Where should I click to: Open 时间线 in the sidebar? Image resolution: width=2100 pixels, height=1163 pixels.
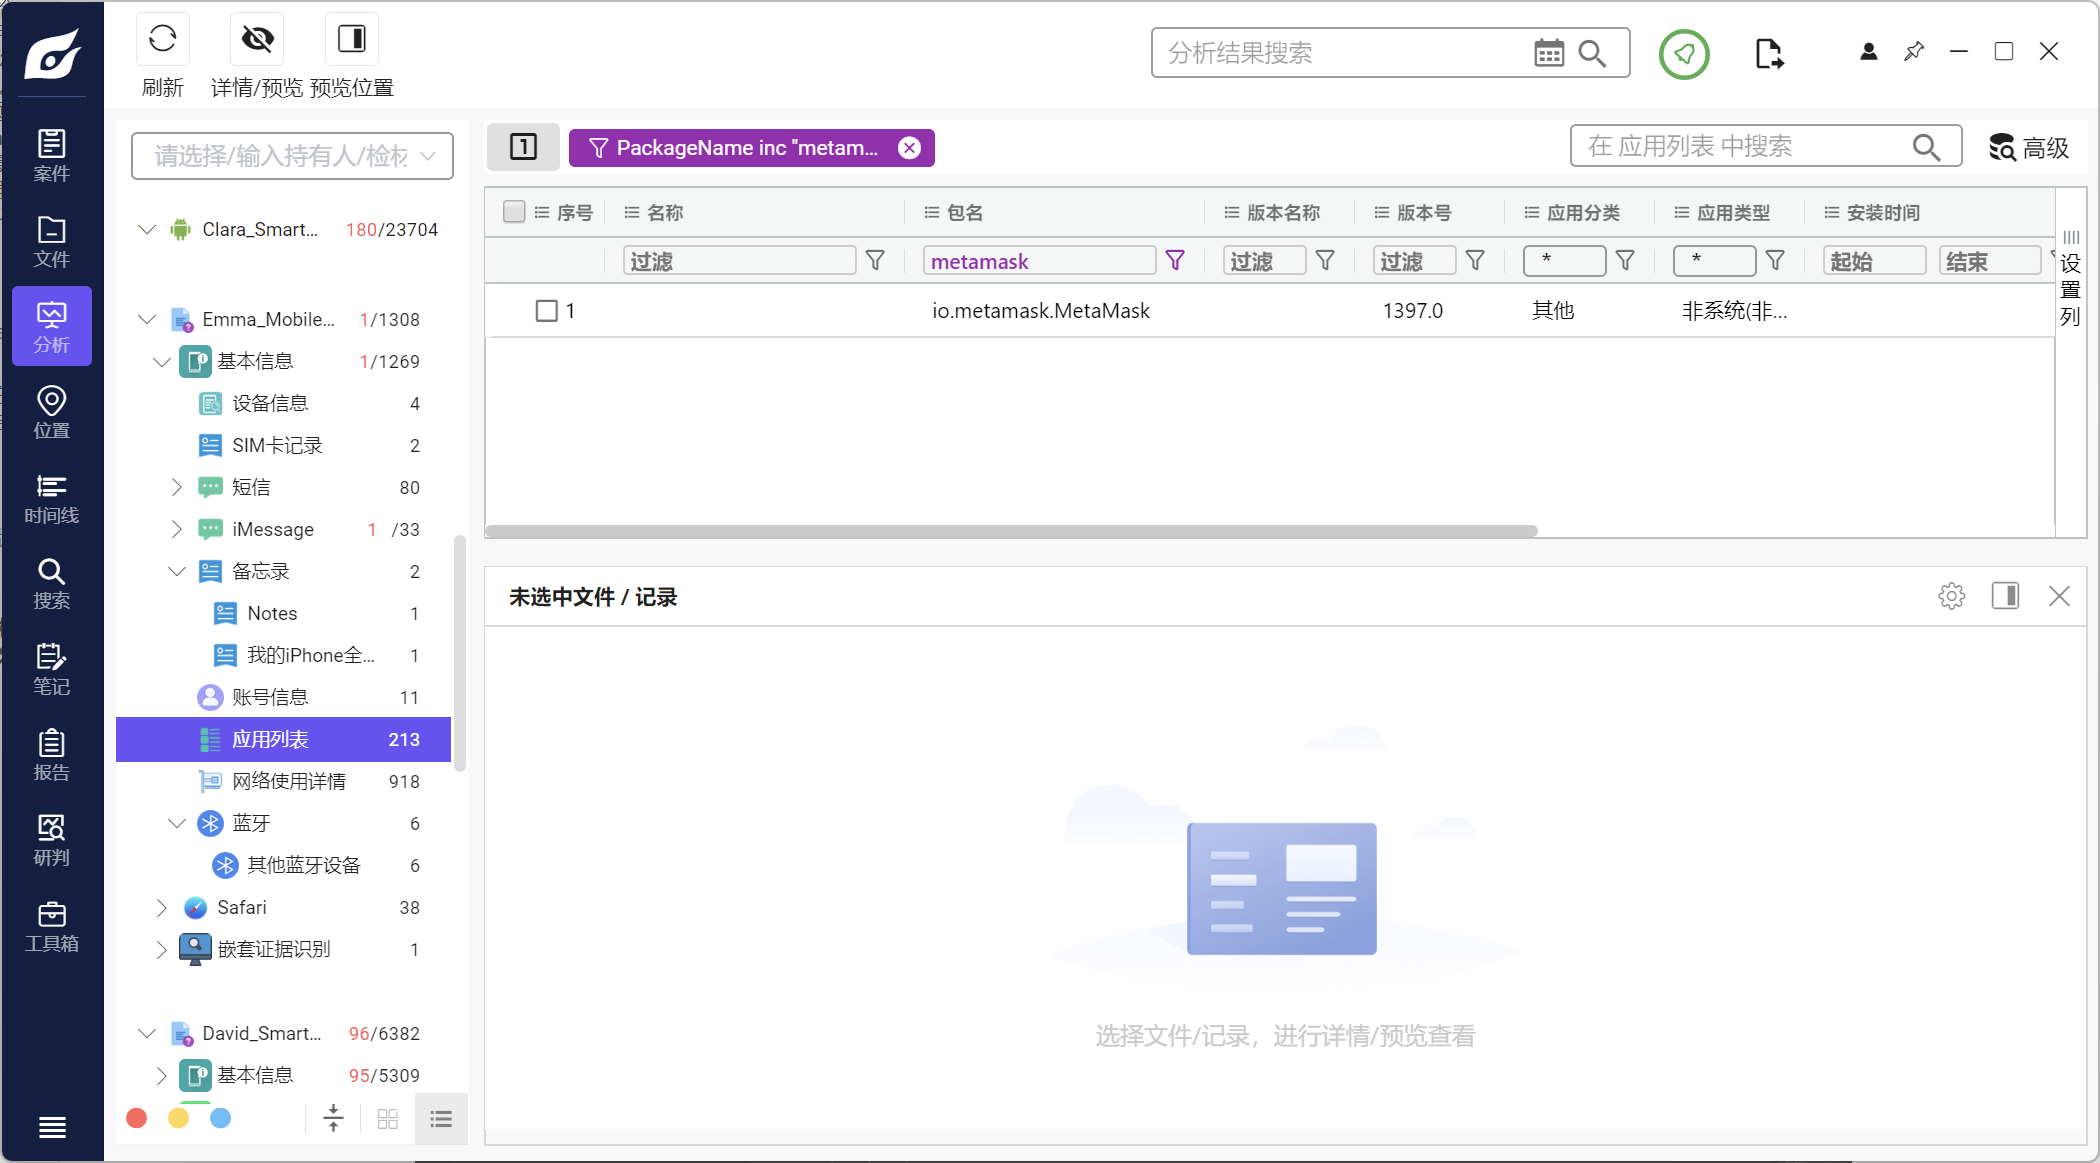tap(52, 498)
